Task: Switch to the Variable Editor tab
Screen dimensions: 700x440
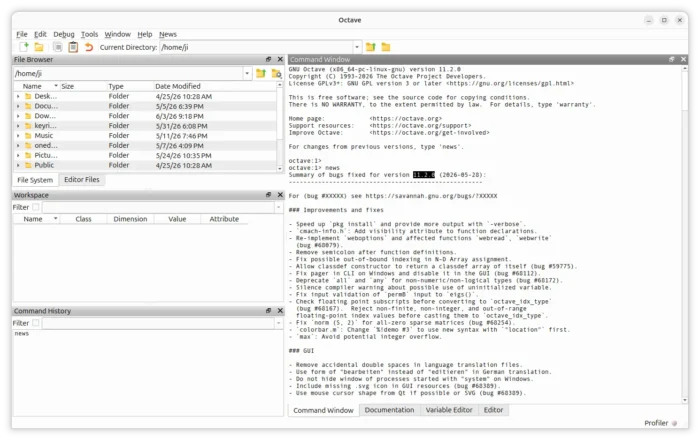Action: (449, 410)
